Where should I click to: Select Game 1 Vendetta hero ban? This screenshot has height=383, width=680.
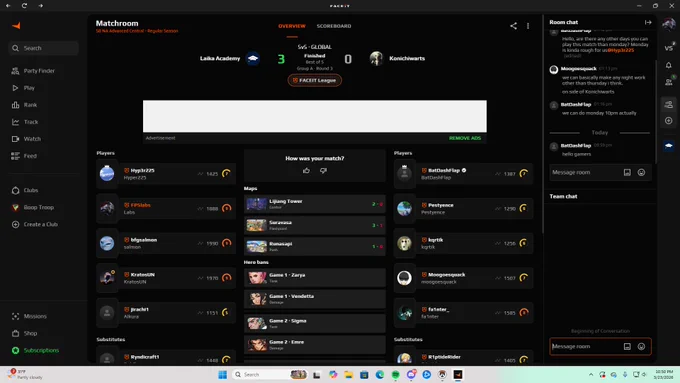tap(315, 299)
